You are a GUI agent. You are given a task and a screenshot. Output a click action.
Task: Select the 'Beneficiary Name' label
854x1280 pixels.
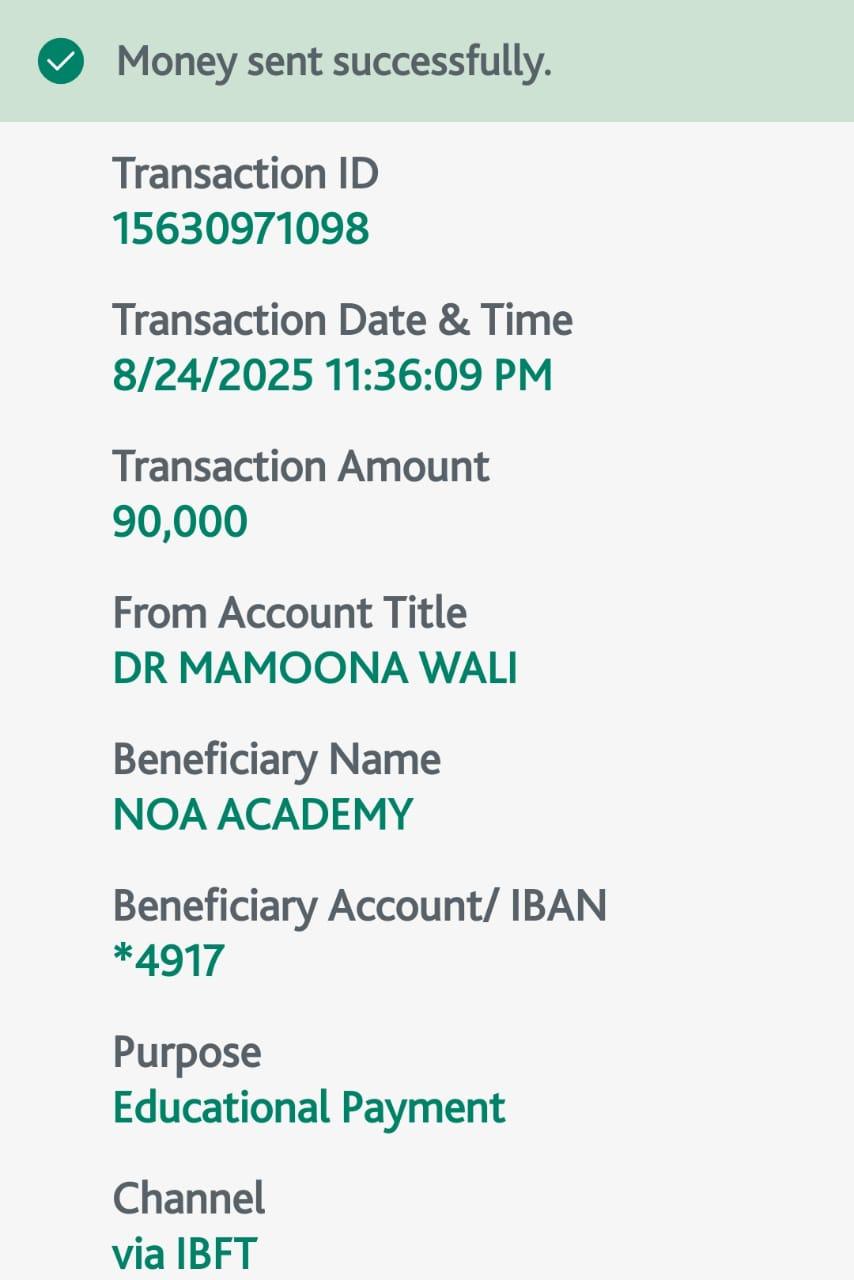(x=276, y=759)
